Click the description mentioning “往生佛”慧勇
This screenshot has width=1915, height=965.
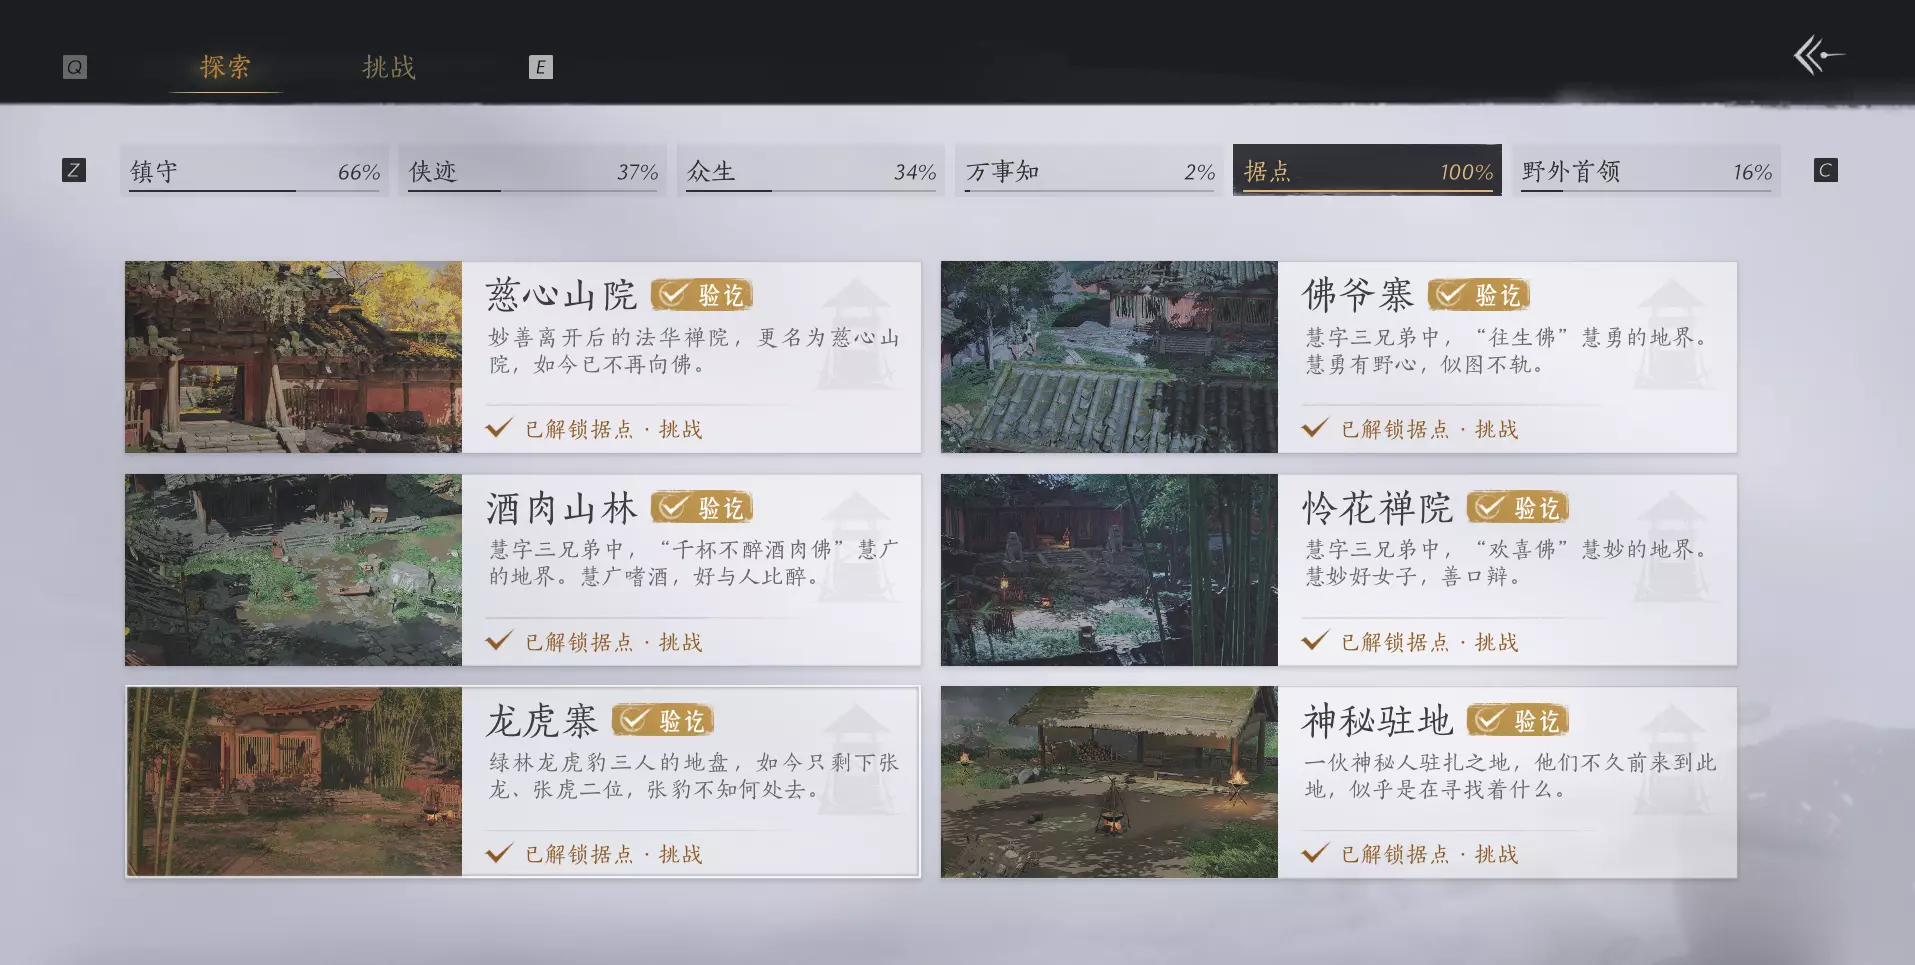pyautogui.click(x=1507, y=351)
